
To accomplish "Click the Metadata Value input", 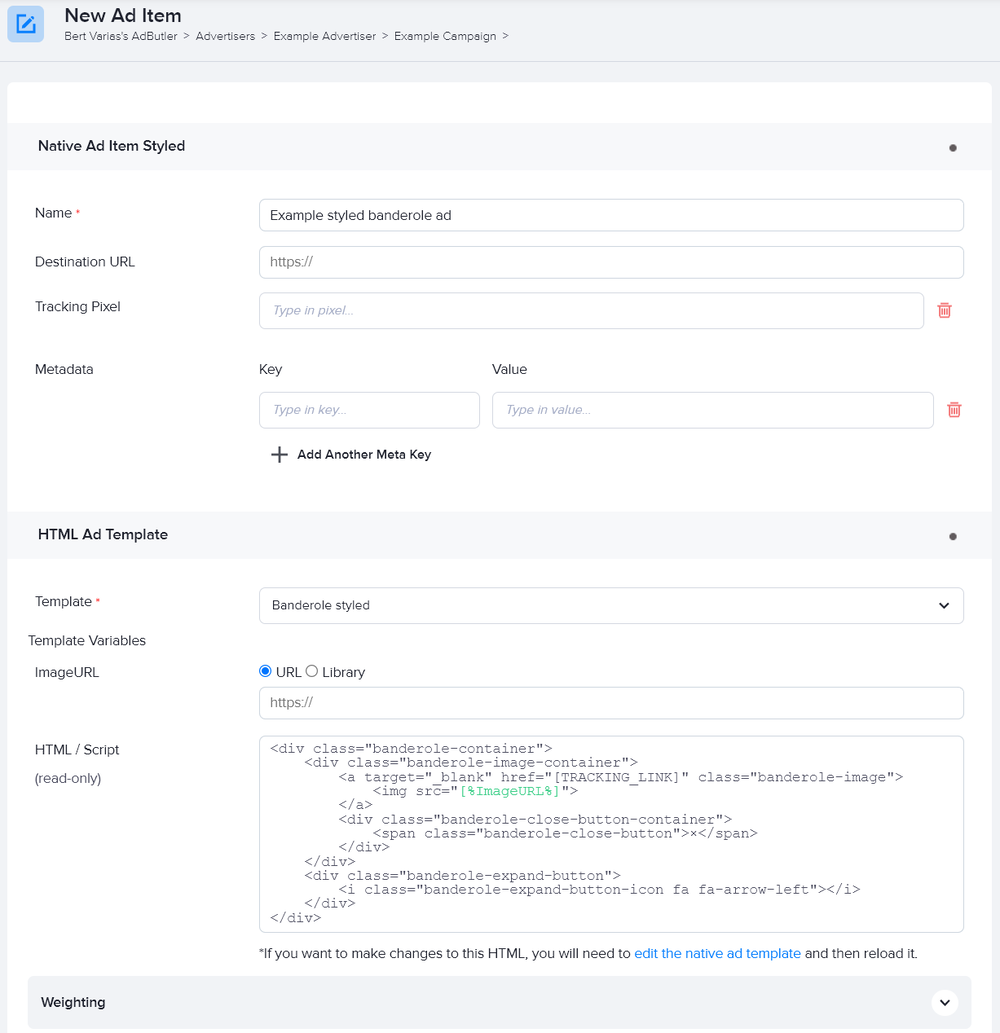I will [x=713, y=410].
